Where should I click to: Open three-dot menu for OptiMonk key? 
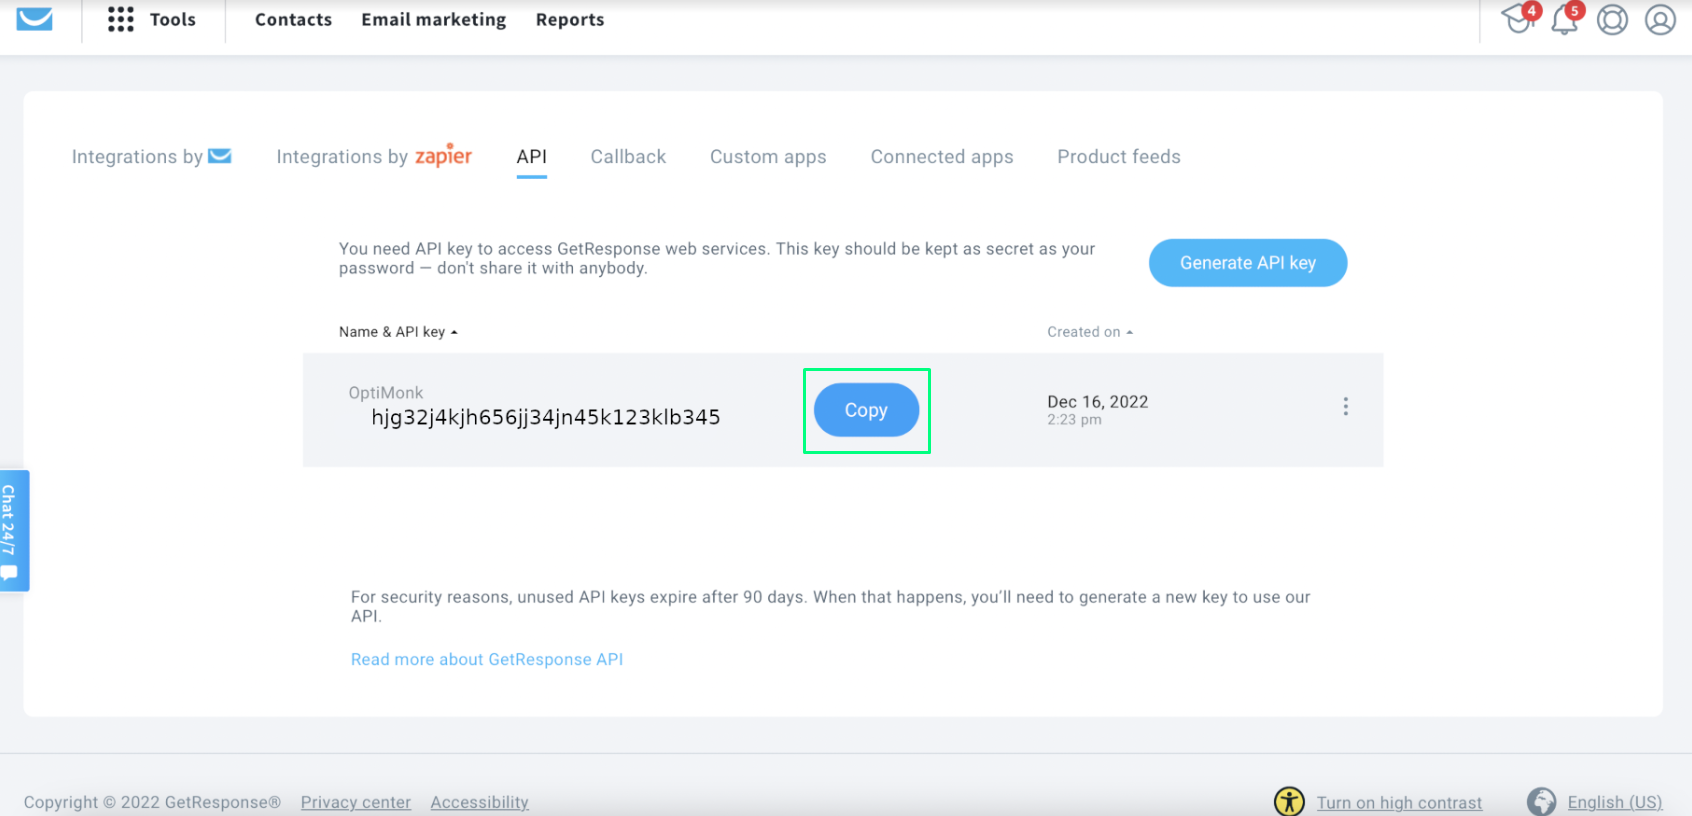pos(1346,406)
